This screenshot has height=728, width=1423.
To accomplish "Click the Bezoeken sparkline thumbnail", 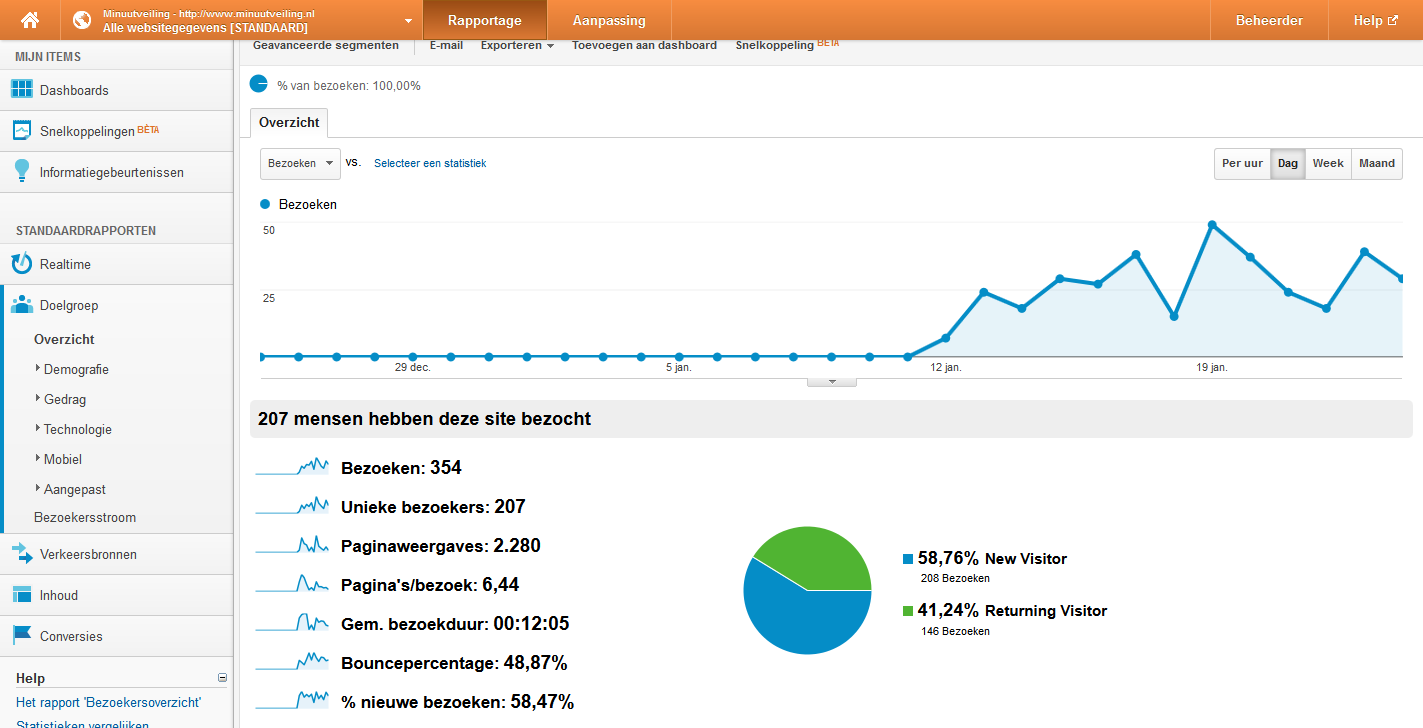I will [x=292, y=467].
